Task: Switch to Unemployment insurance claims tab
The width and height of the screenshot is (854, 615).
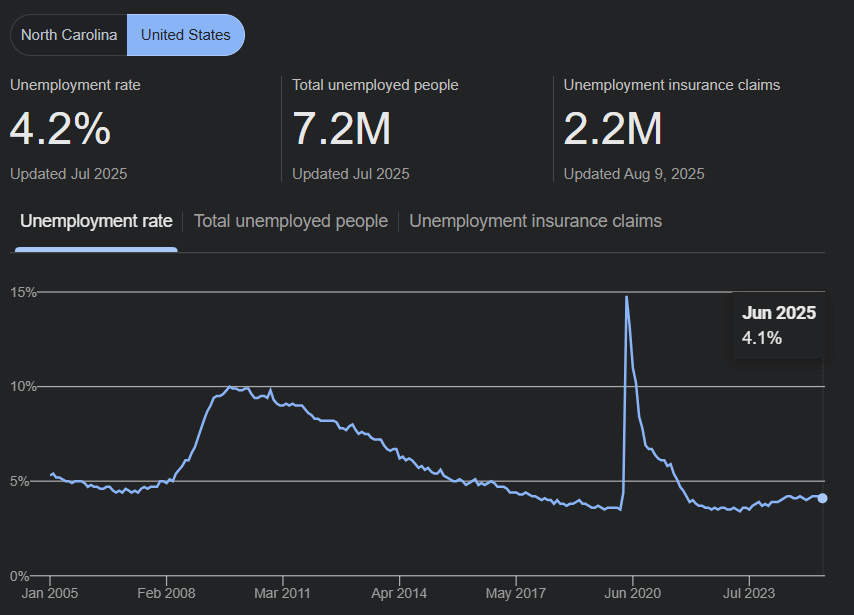Action: (535, 221)
